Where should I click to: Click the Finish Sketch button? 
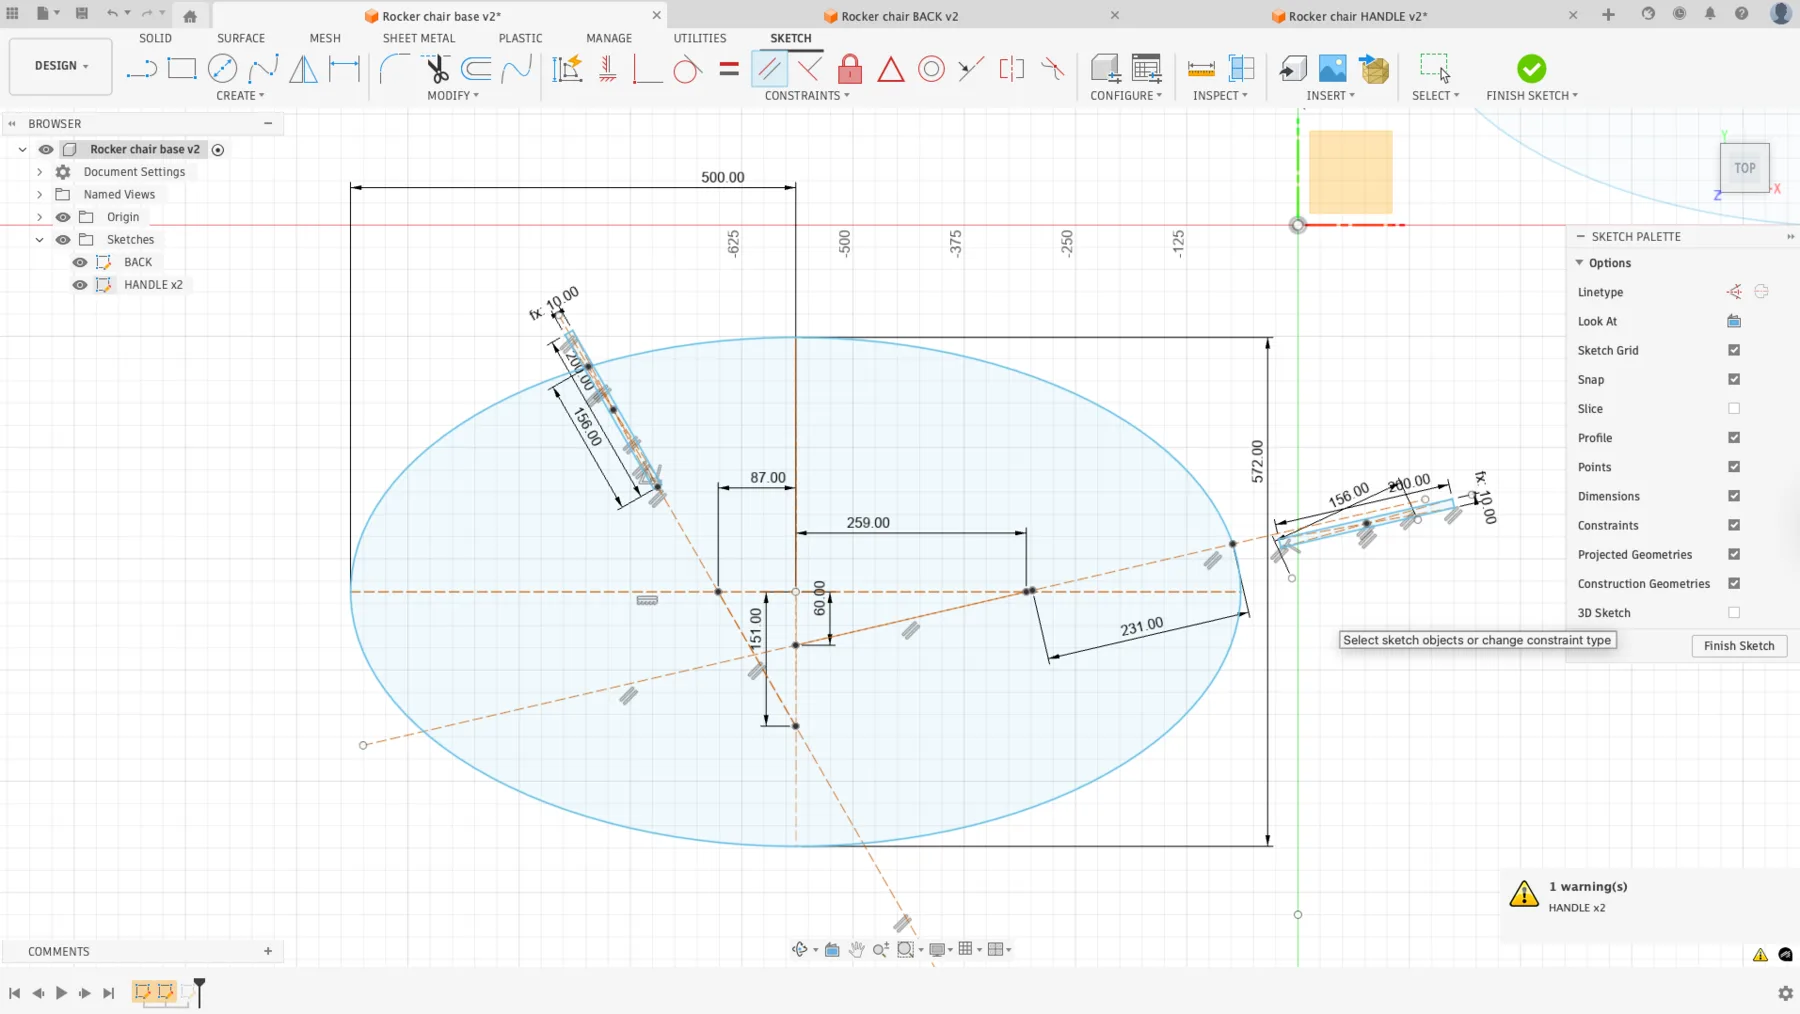click(1738, 646)
